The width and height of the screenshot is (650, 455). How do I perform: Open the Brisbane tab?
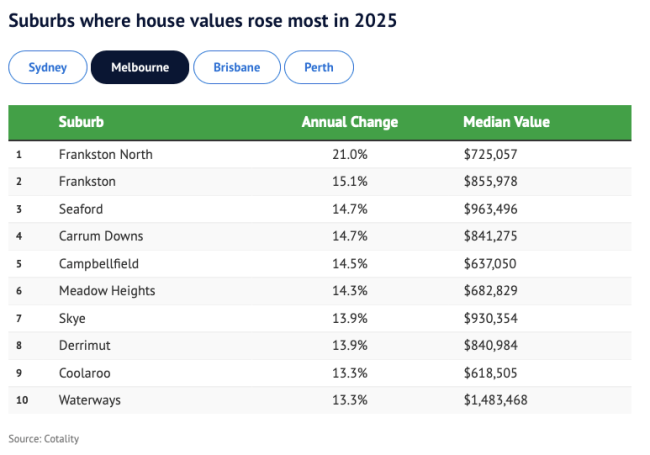(236, 67)
